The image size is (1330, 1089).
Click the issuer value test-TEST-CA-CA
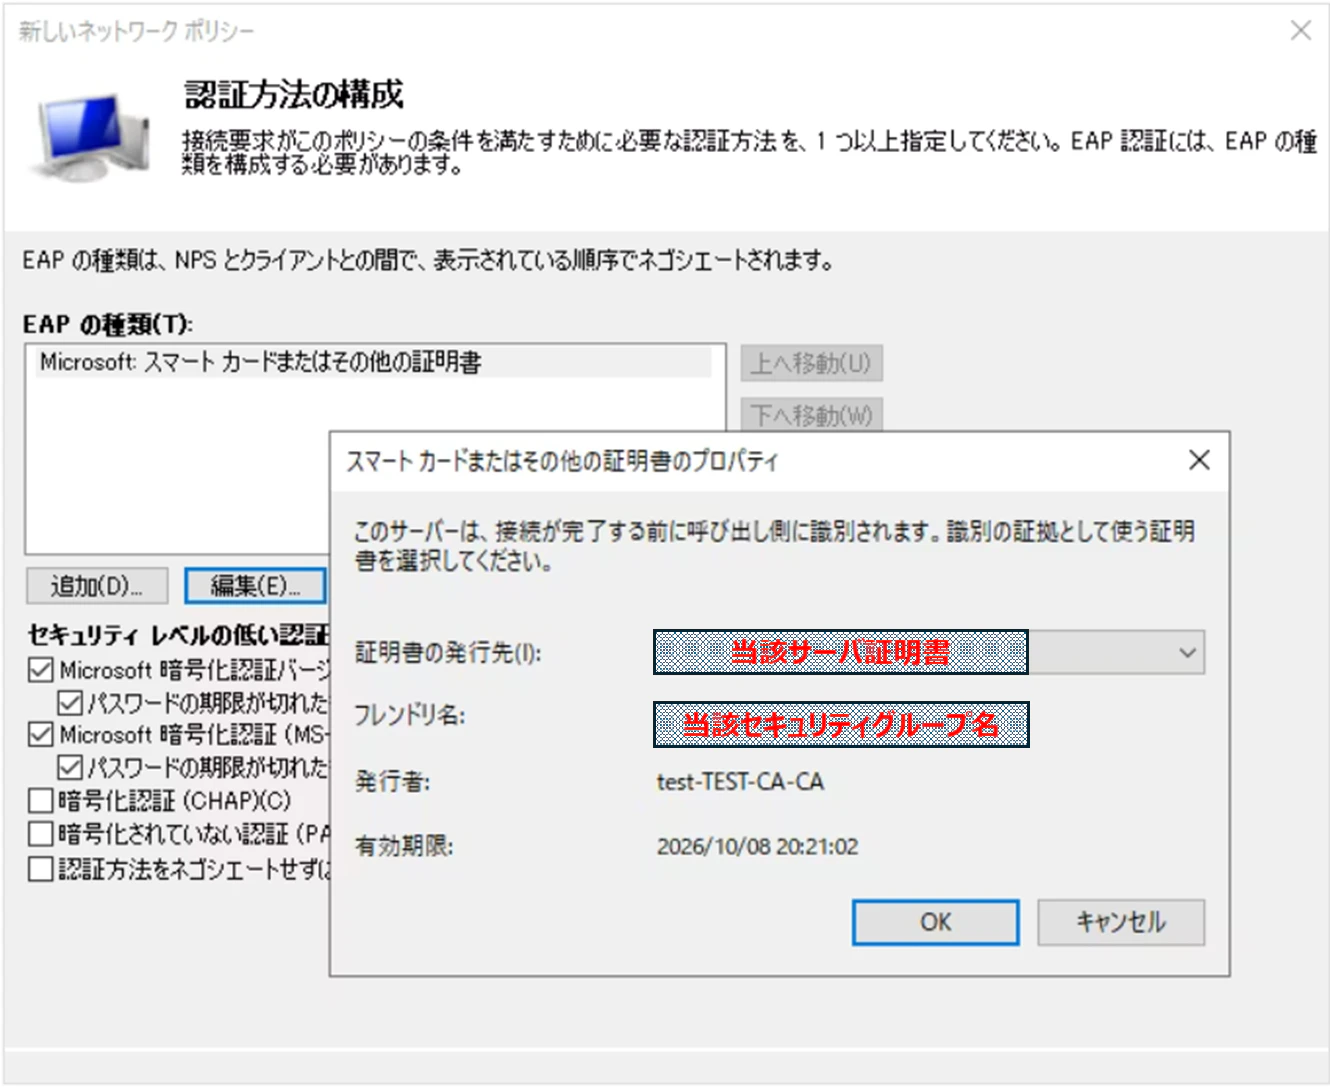(740, 782)
